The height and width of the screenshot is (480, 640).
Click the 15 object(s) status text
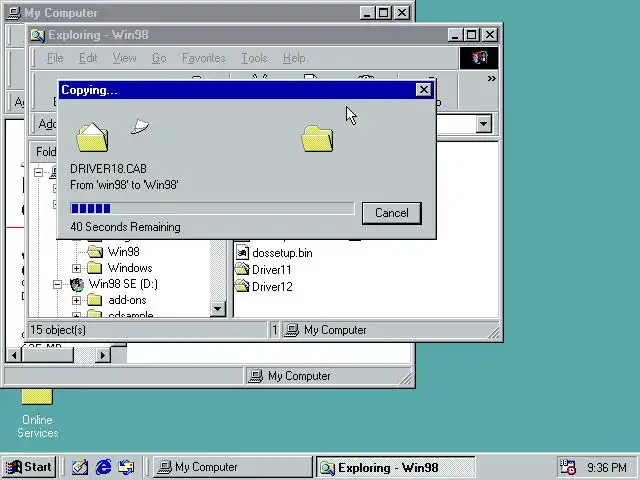click(x=58, y=330)
